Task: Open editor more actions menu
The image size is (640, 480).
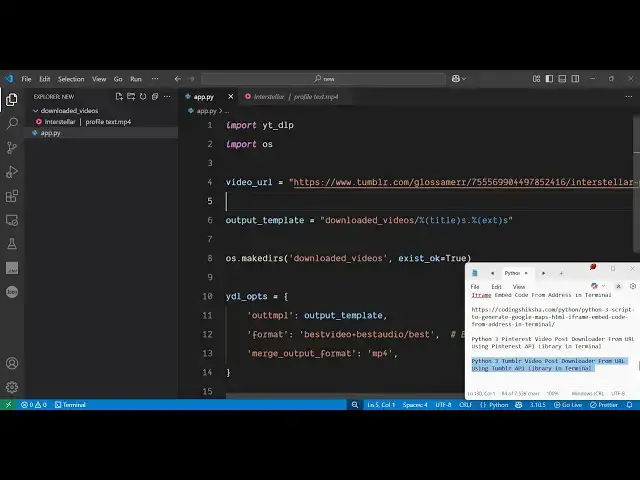Action: click(629, 97)
